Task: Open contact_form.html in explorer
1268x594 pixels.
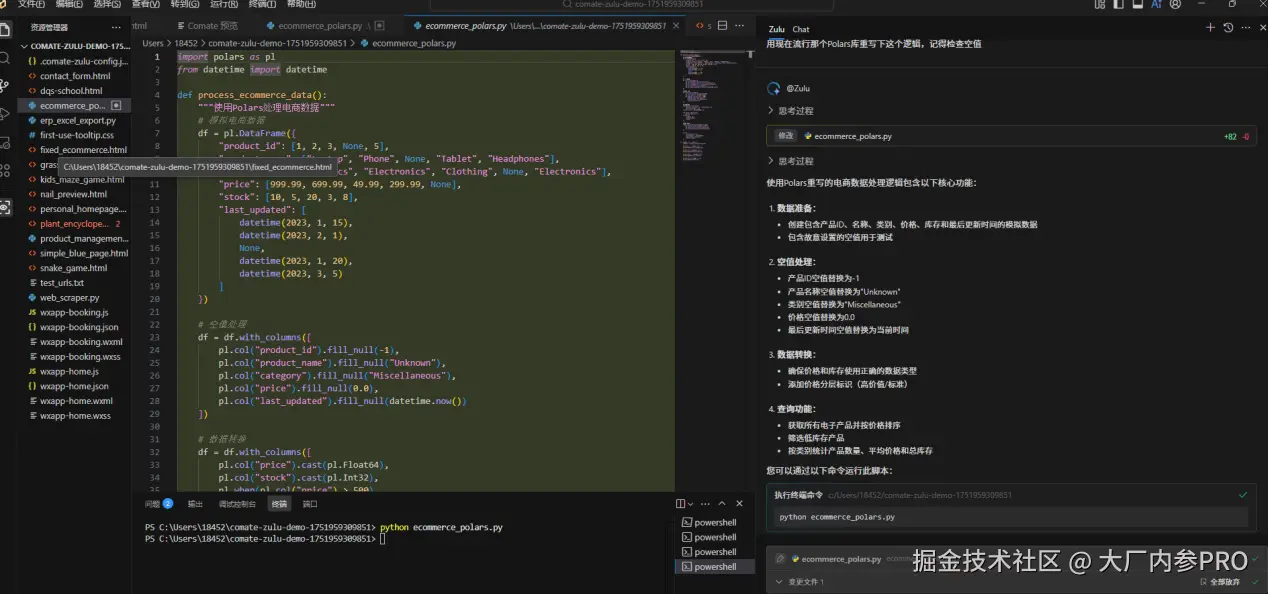Action: (75, 76)
